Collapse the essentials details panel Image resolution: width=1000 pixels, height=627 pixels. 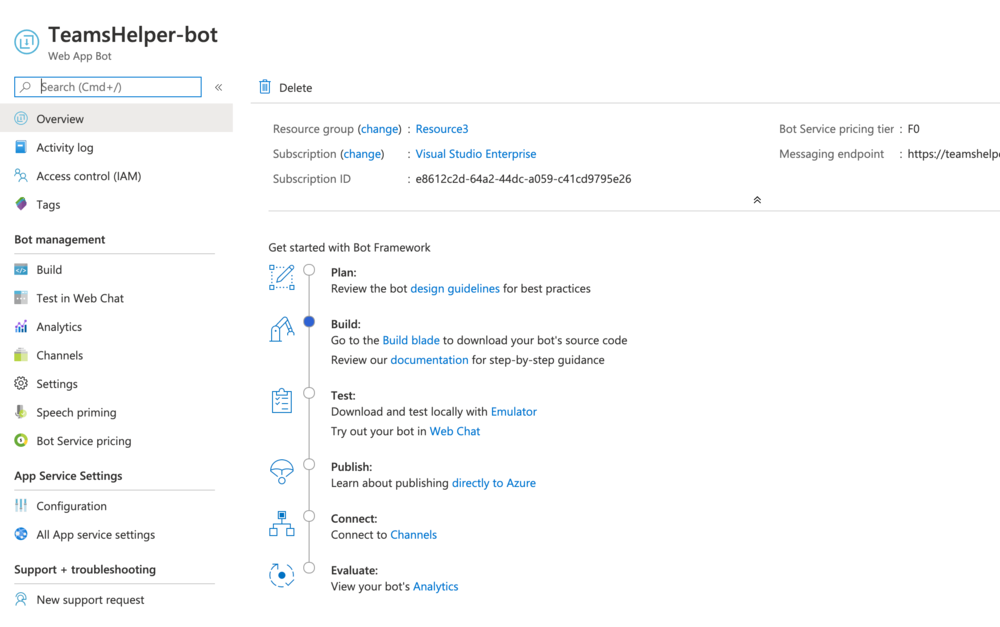[x=757, y=200]
